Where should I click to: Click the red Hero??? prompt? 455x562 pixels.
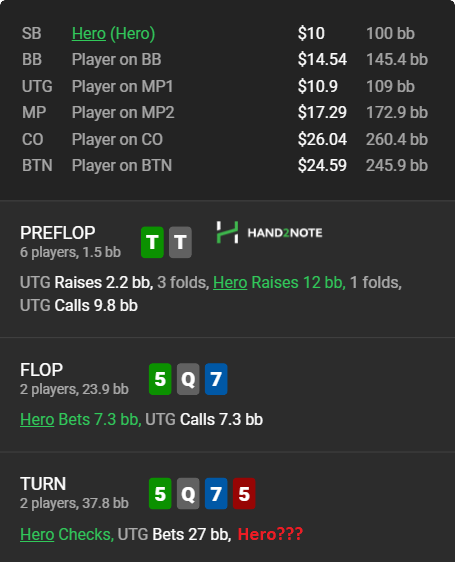pyautogui.click(x=270, y=534)
